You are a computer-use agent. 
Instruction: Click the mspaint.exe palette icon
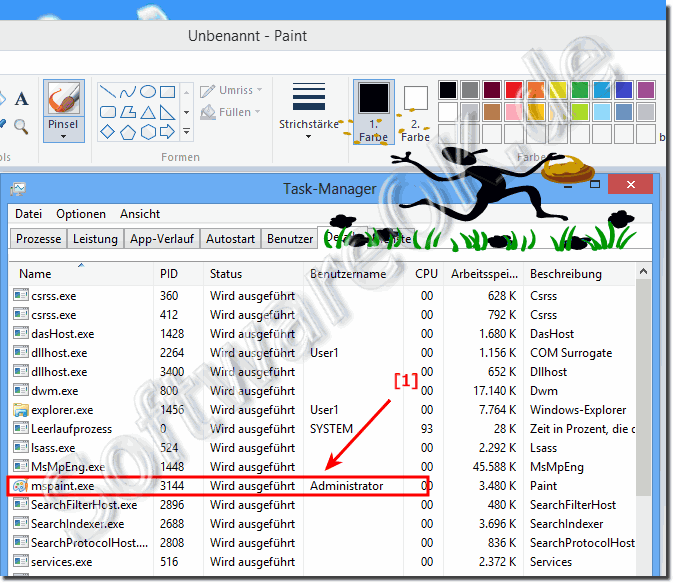pyautogui.click(x=20, y=486)
